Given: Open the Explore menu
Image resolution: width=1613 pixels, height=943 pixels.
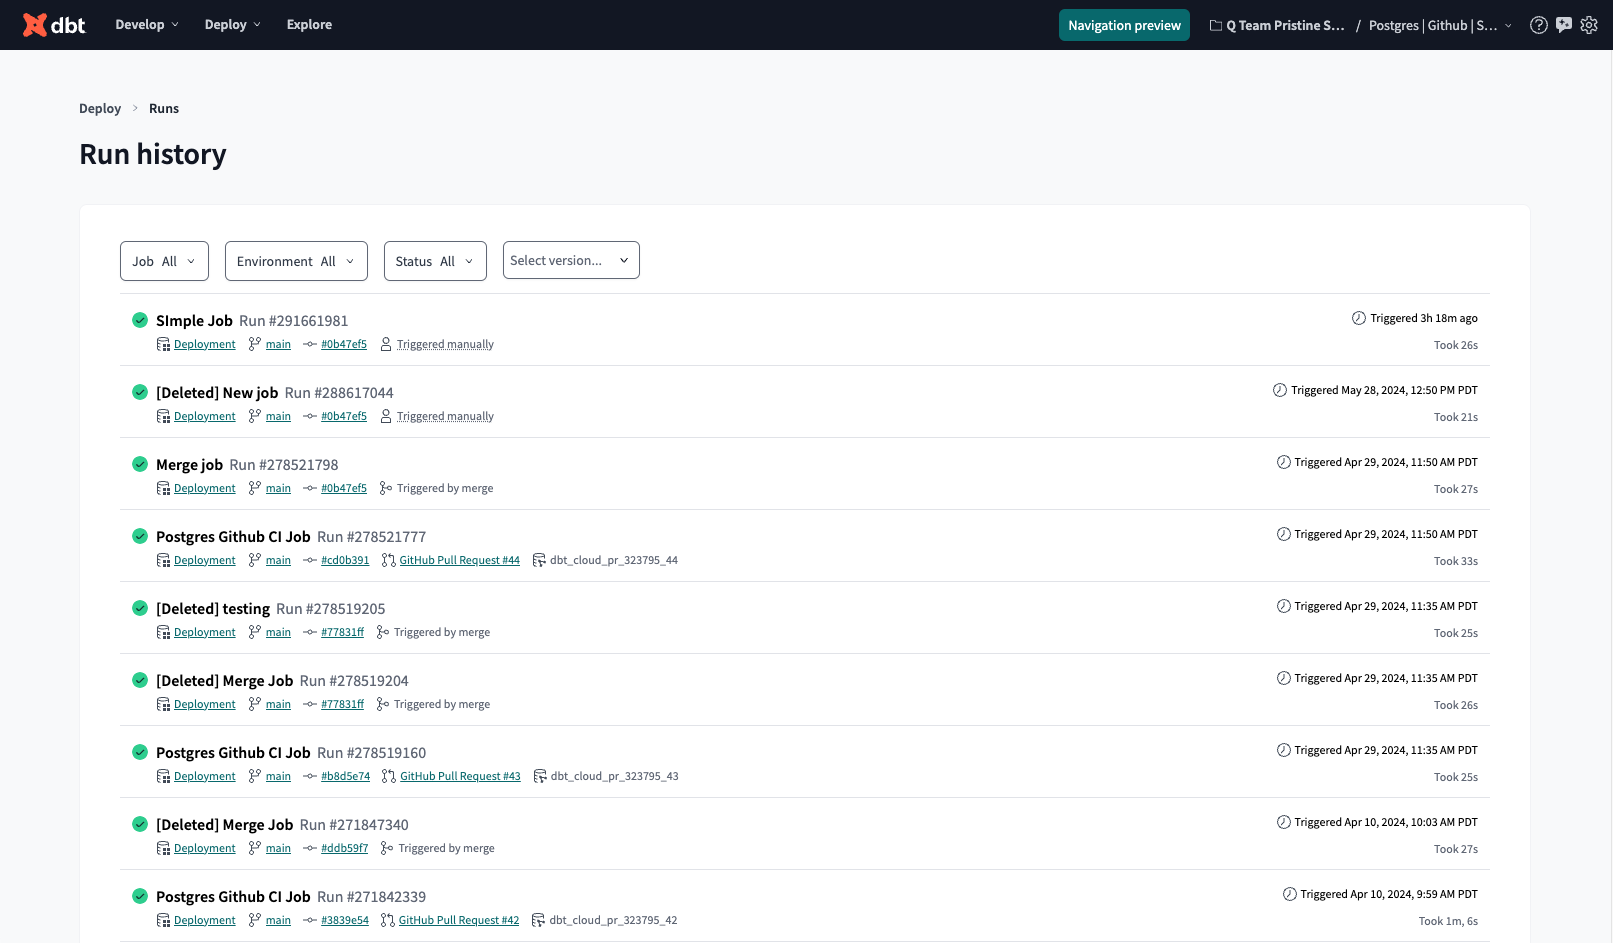Looking at the screenshot, I should (x=309, y=24).
